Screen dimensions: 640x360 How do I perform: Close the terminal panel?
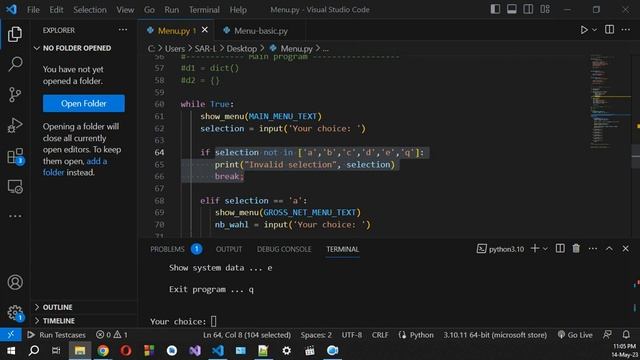626,249
